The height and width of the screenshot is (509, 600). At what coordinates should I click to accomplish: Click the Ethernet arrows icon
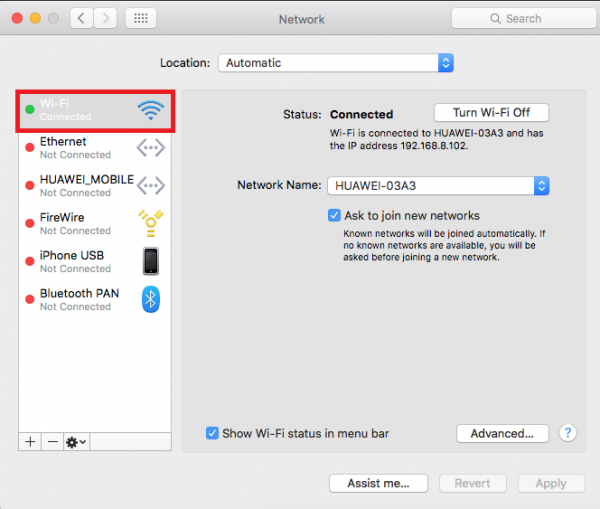[x=151, y=148]
